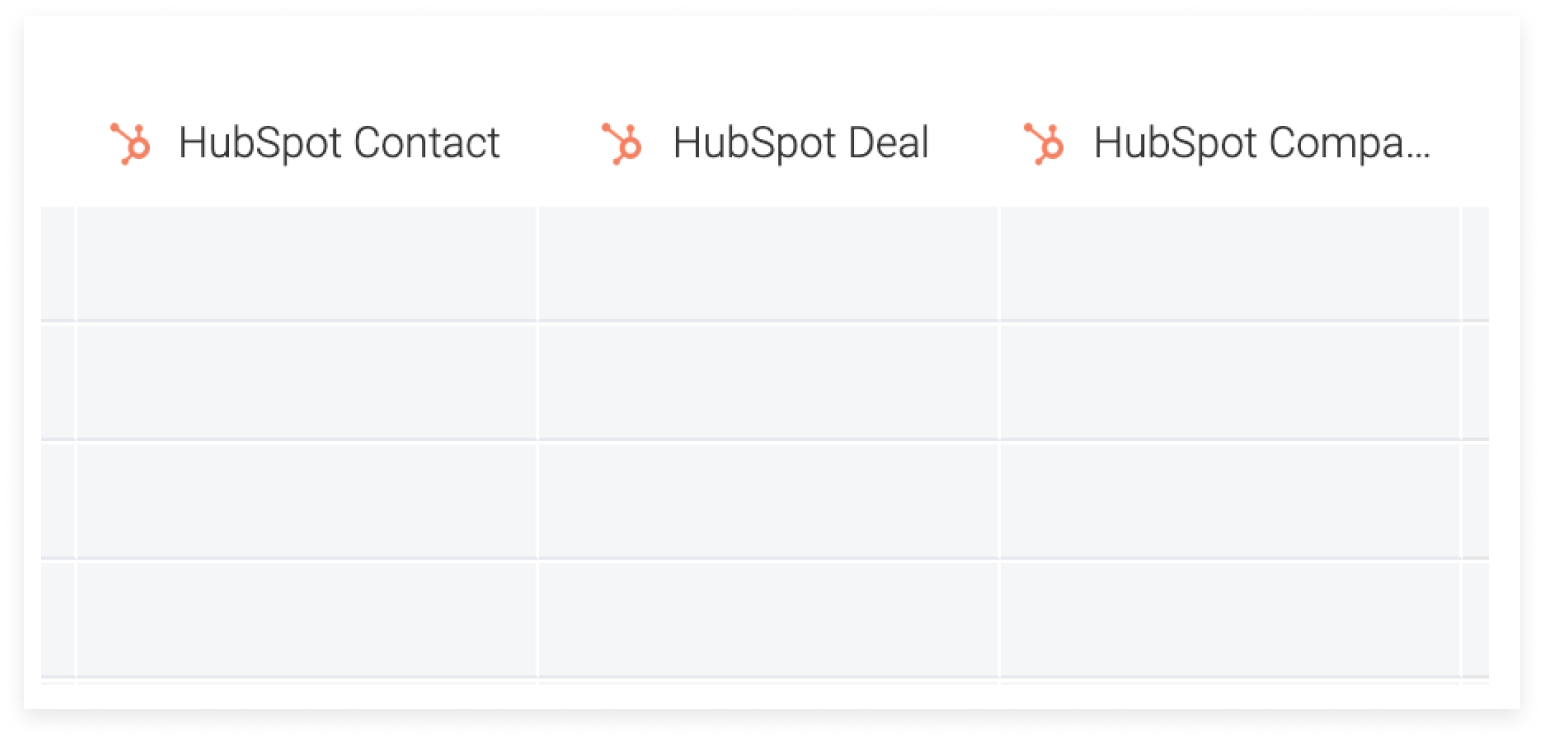Select the truncated HubSpot Compa… header text
The image size is (1544, 741).
[x=1262, y=143]
